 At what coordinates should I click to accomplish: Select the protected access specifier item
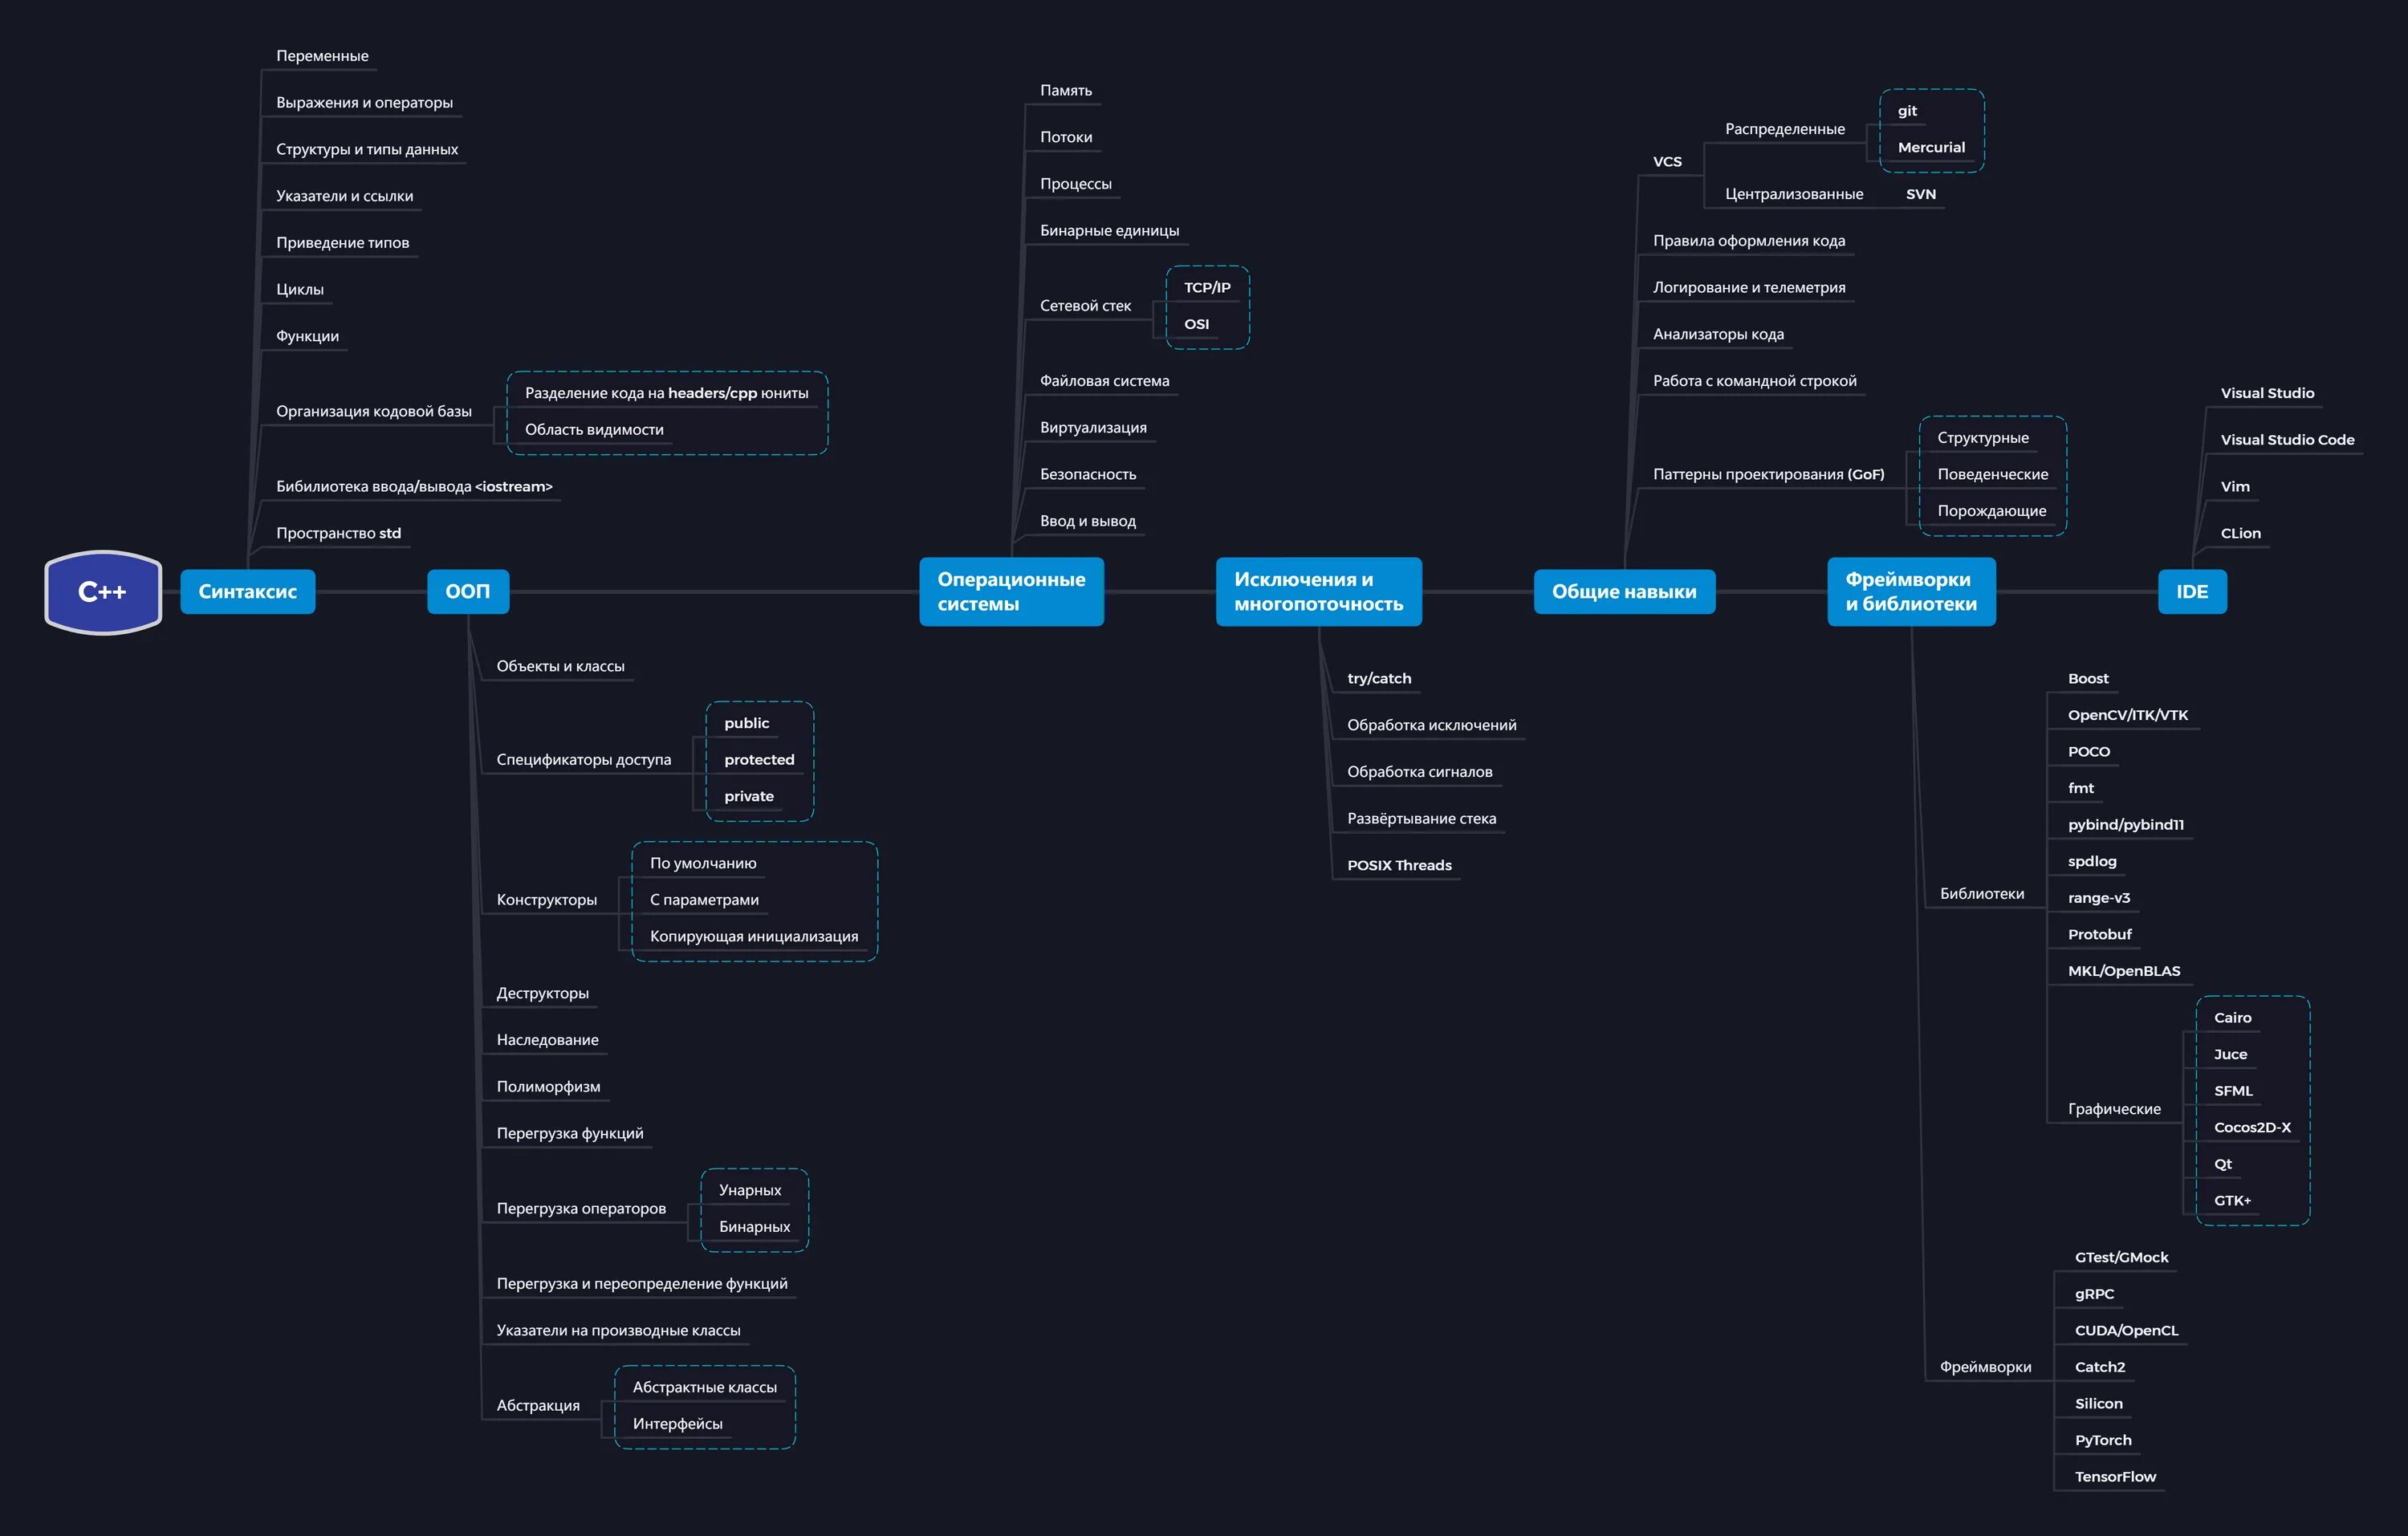pos(759,760)
